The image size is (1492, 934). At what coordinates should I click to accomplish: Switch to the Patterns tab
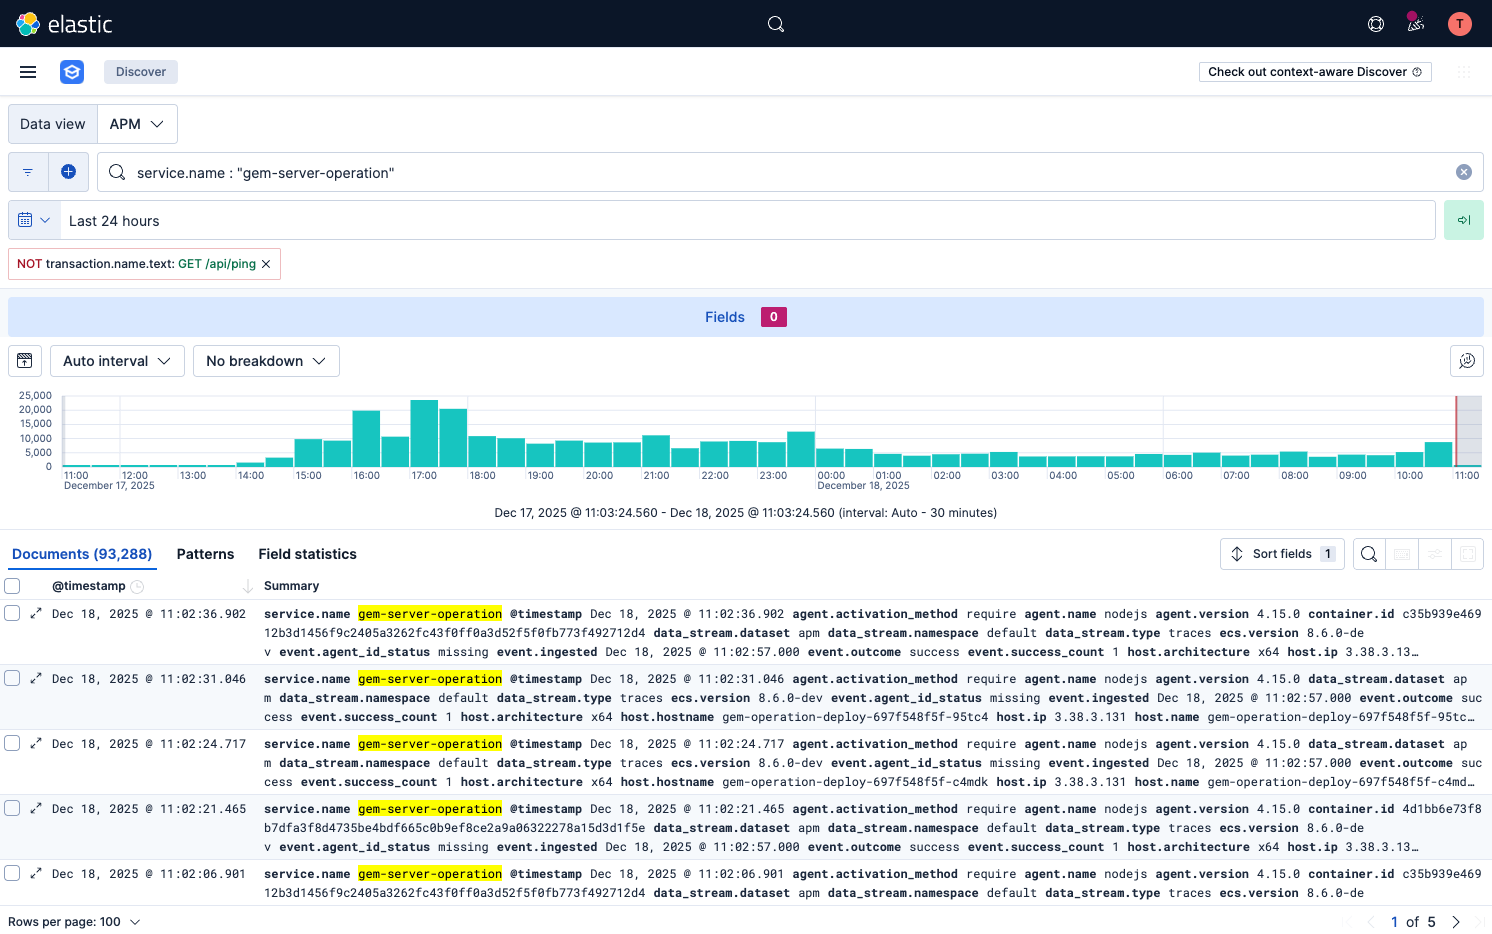click(x=205, y=554)
